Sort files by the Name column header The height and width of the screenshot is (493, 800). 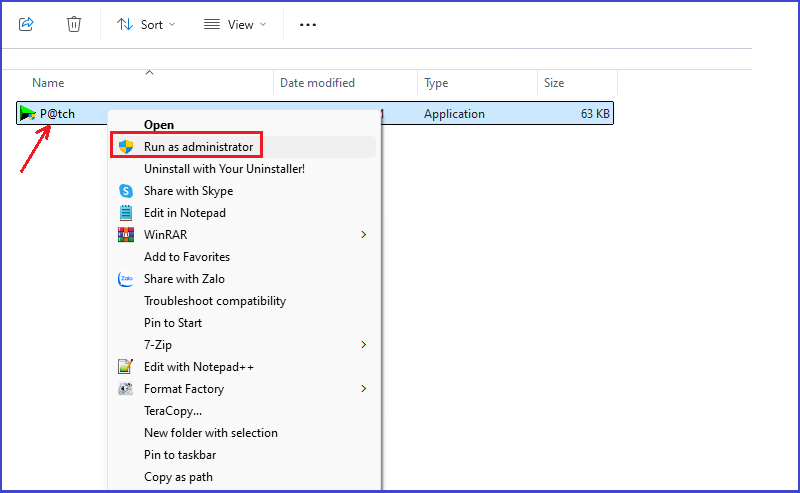[48, 83]
